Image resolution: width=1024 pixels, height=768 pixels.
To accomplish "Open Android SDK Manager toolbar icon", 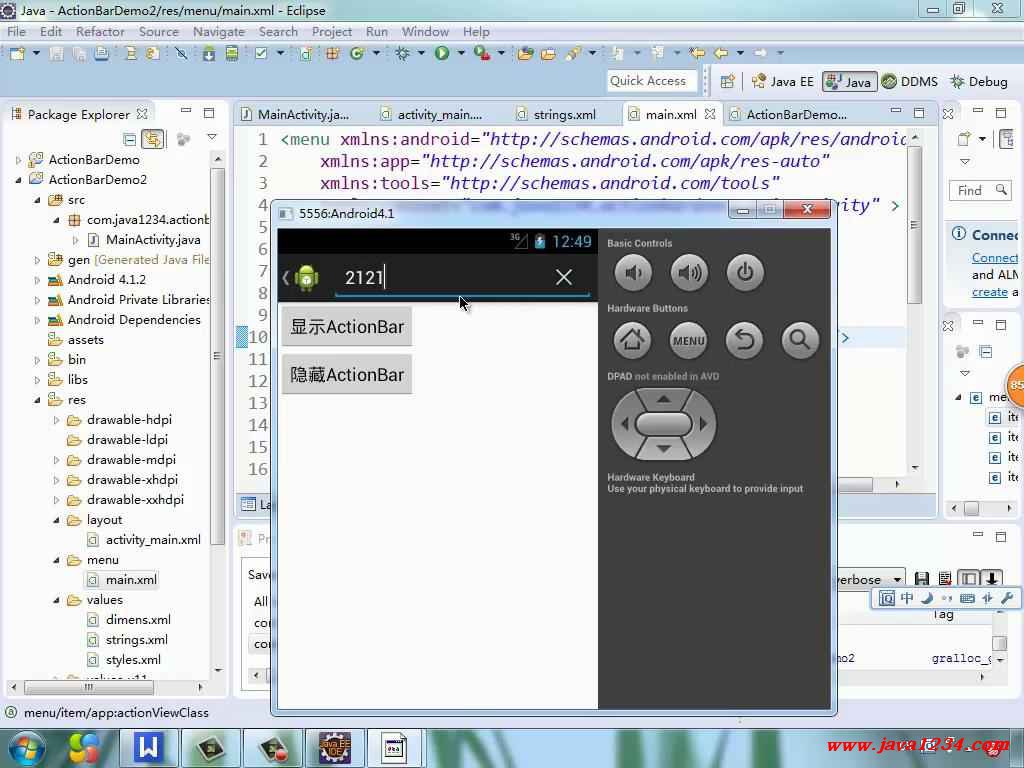I will [208, 54].
